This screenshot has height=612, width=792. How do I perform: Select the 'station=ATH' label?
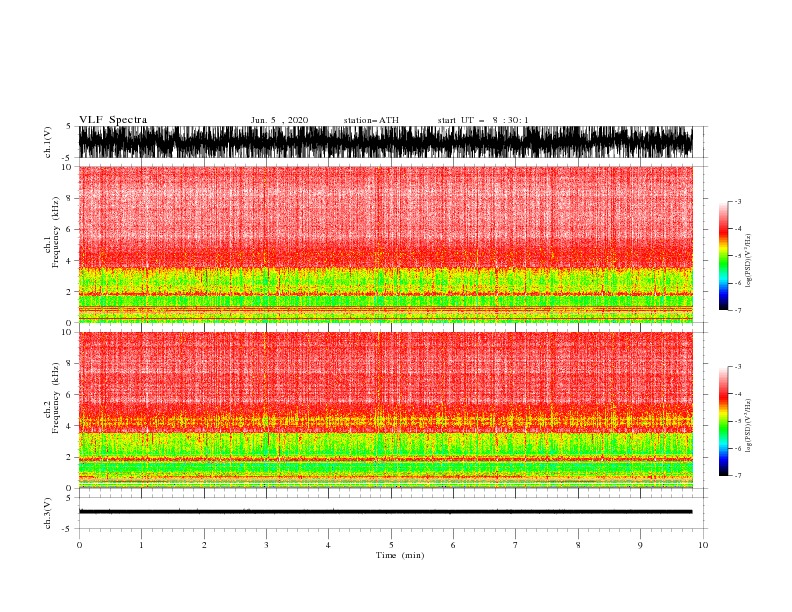tap(371, 120)
